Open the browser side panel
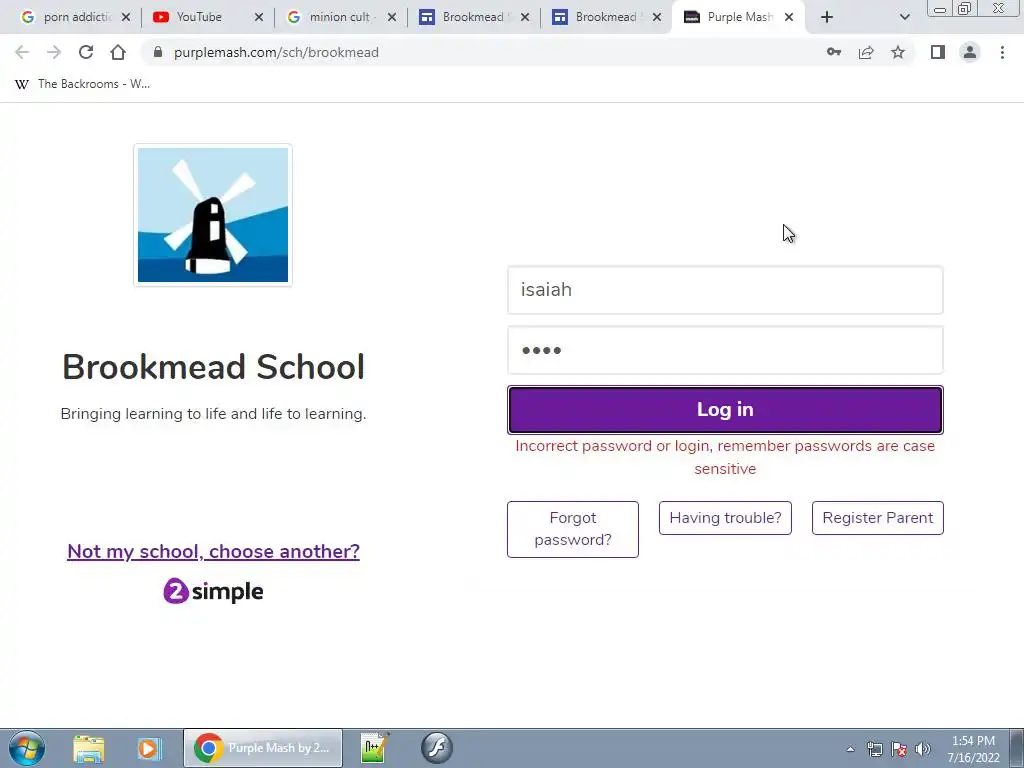1024x768 pixels. (938, 52)
